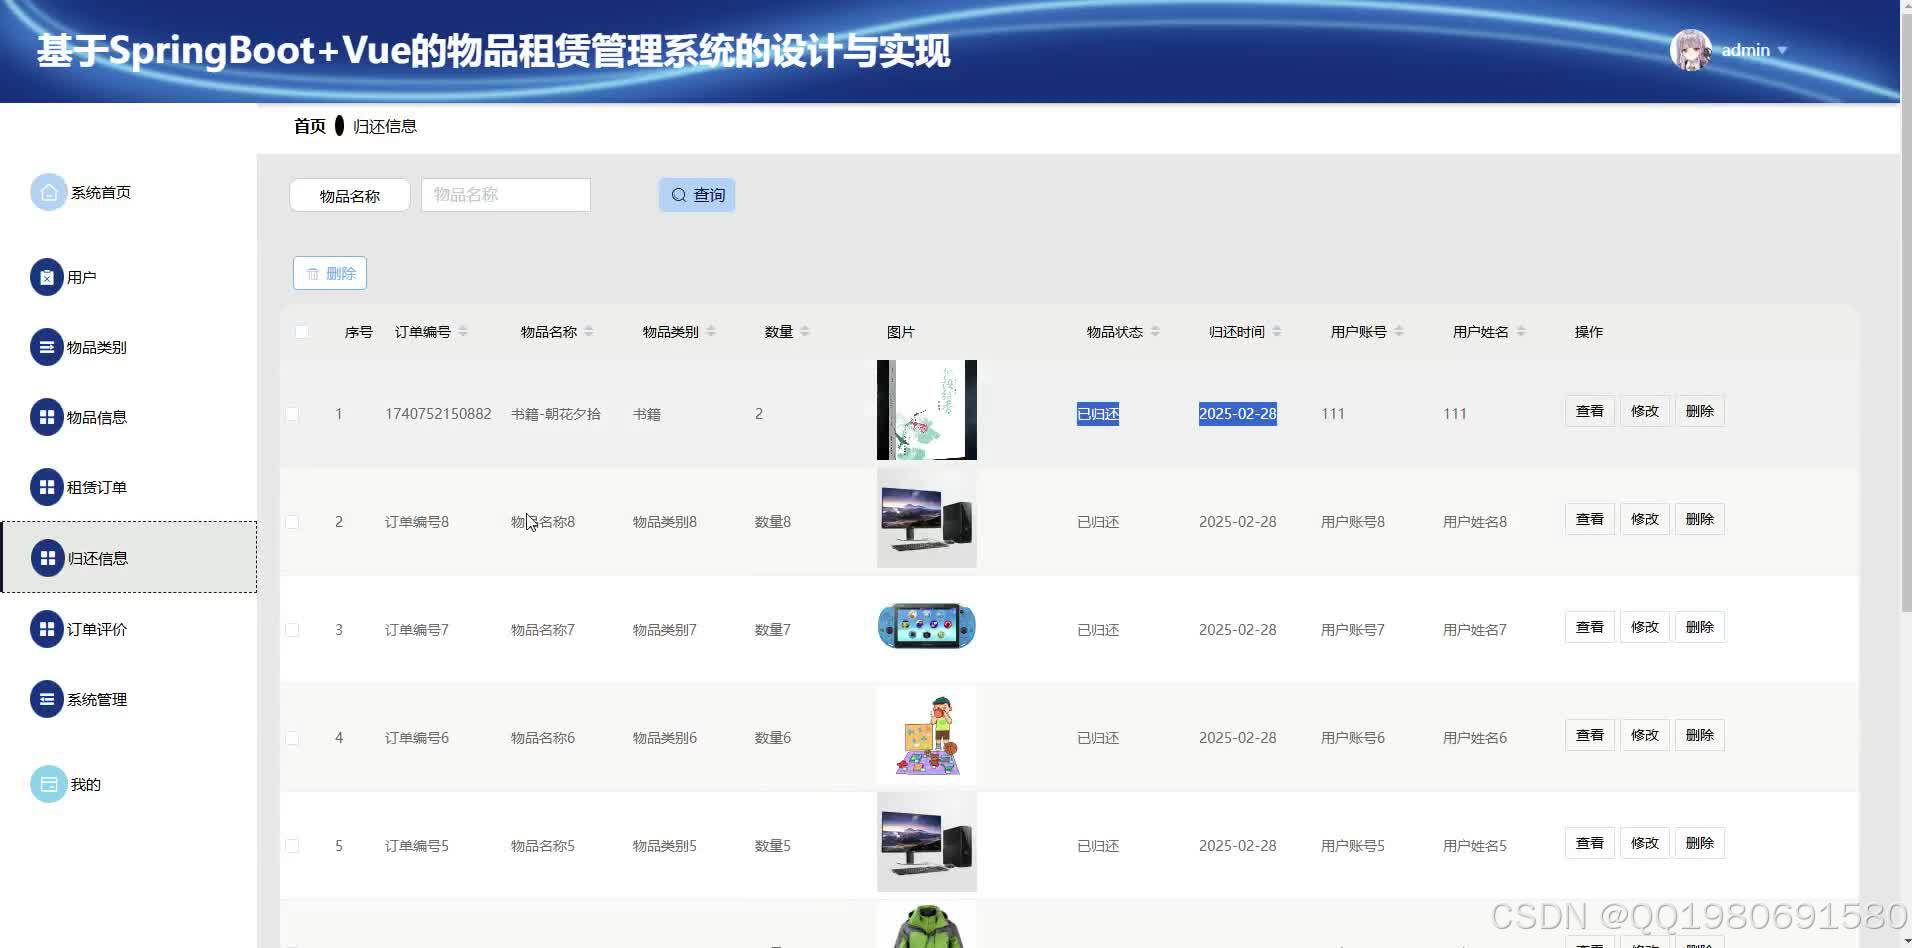Select the checkbox beside 订单编号7
1912x948 pixels.
(292, 630)
